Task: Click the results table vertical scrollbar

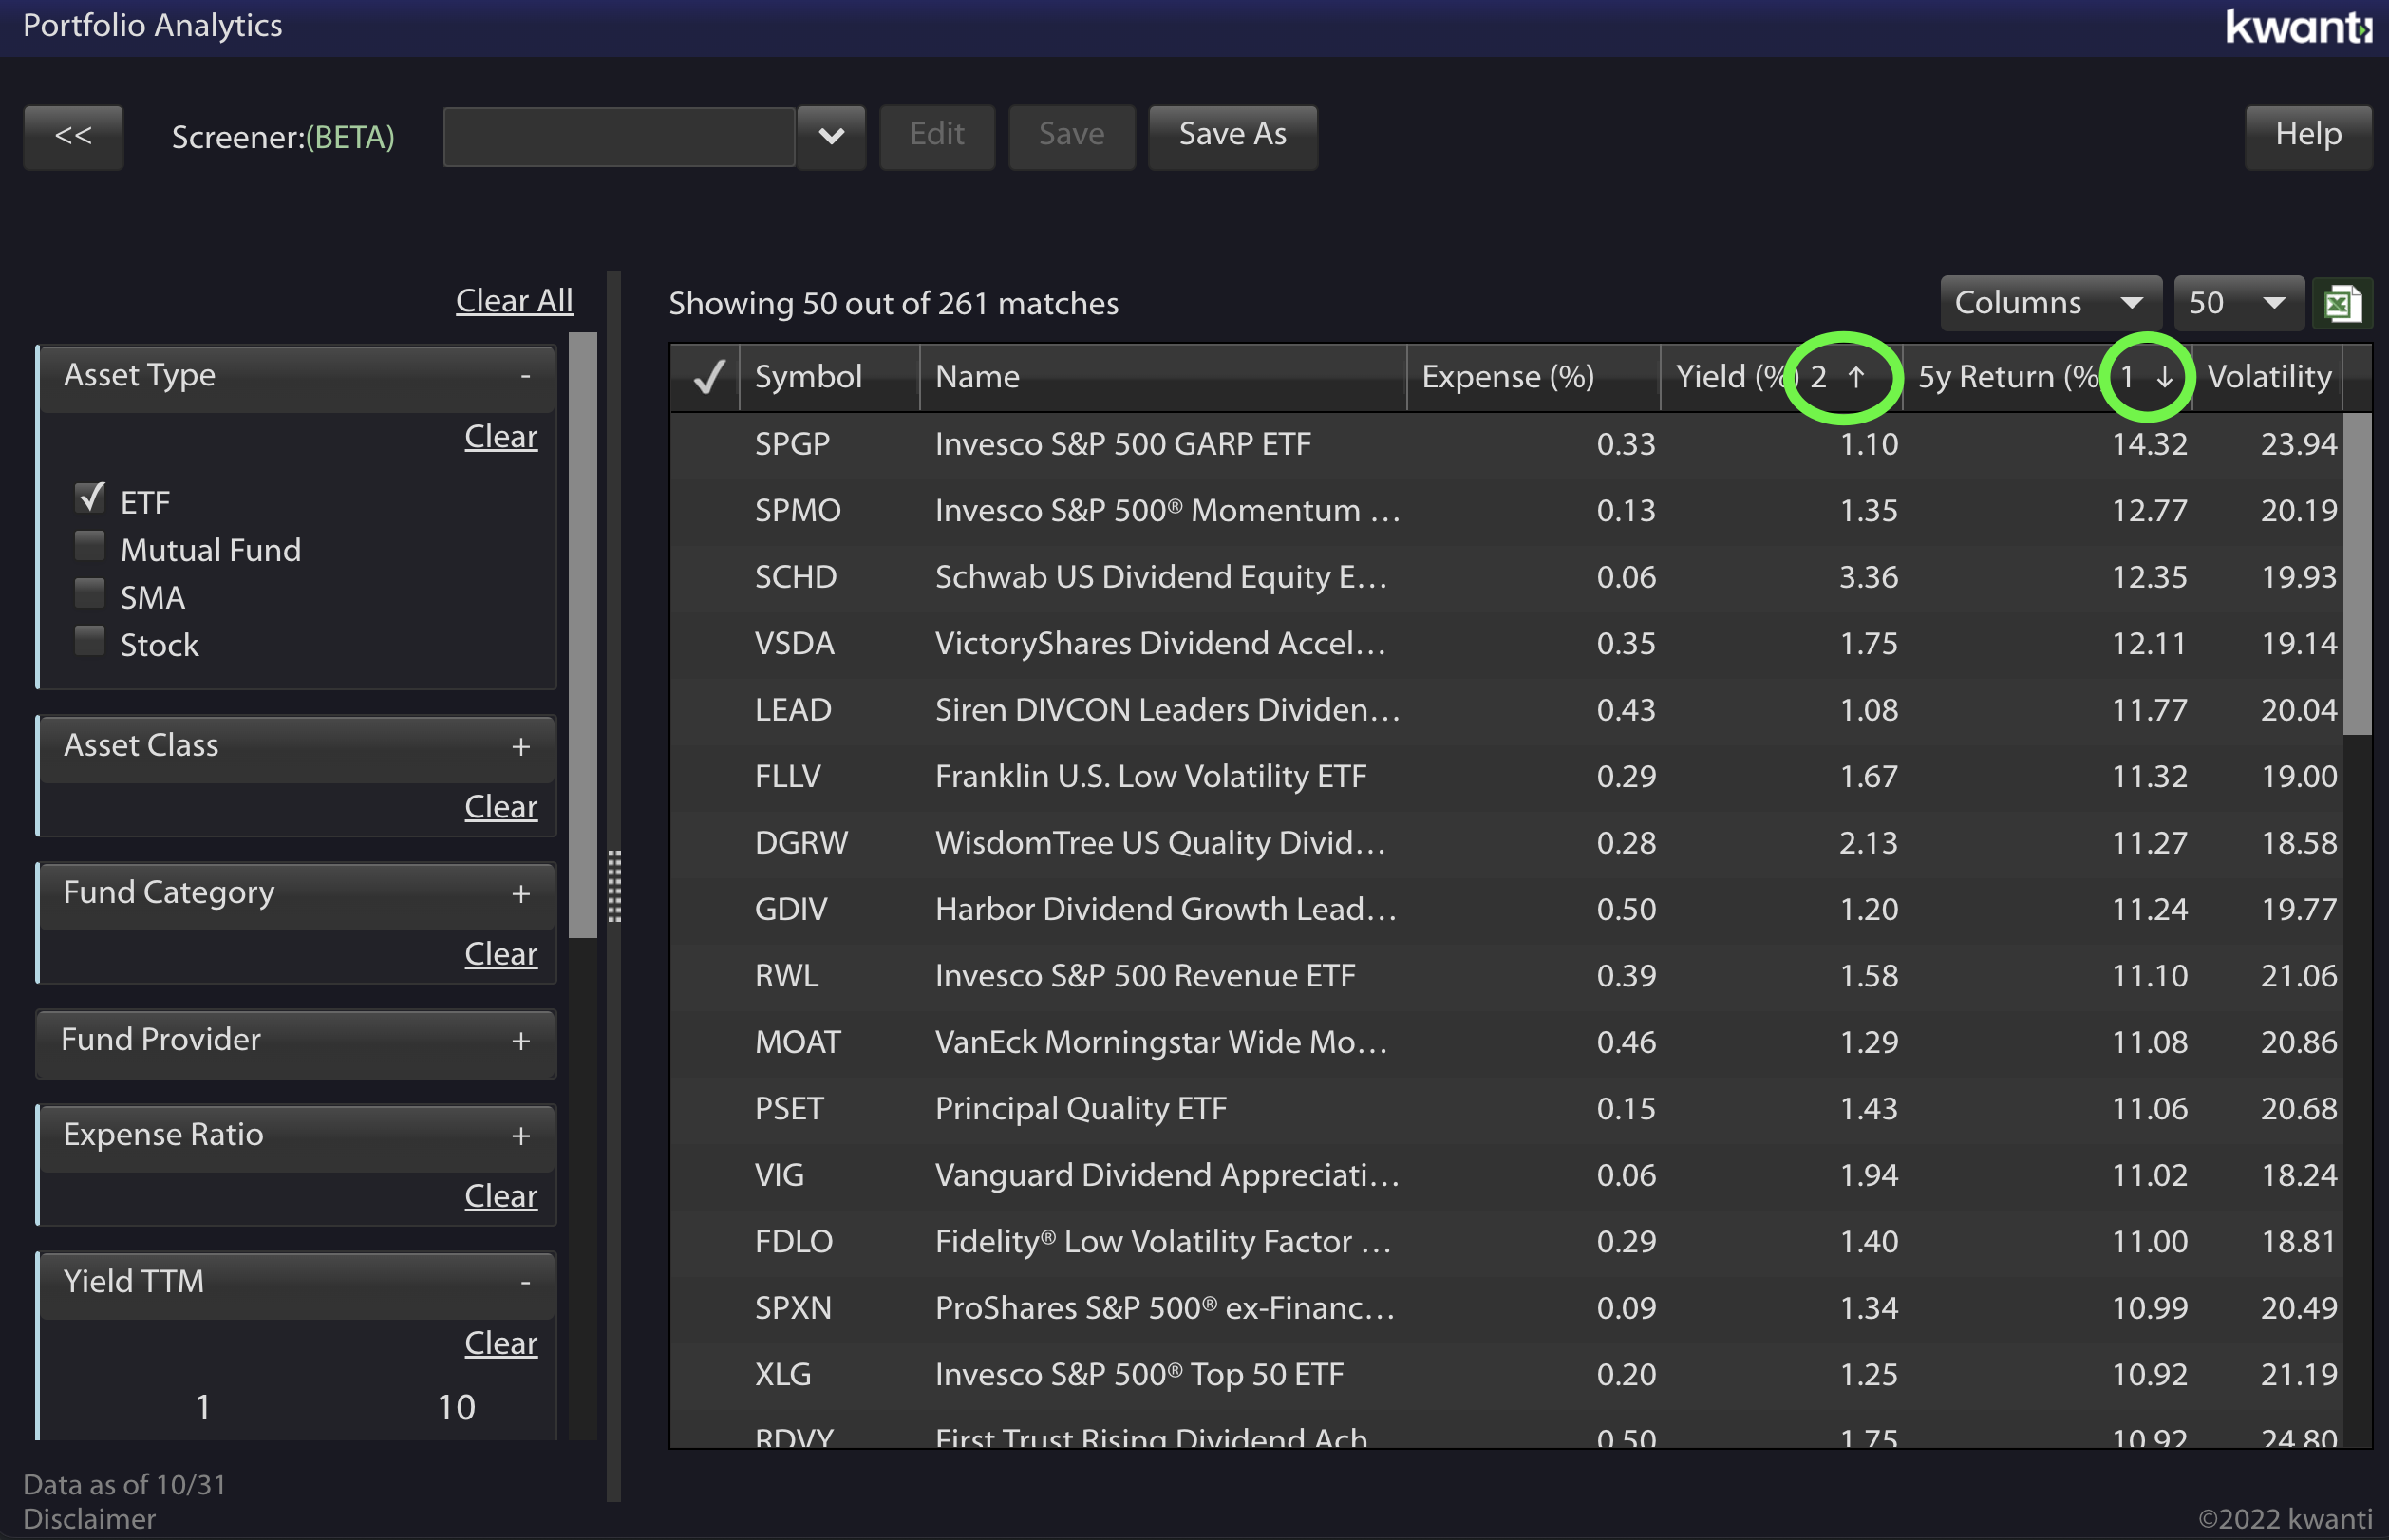Action: (2357, 574)
